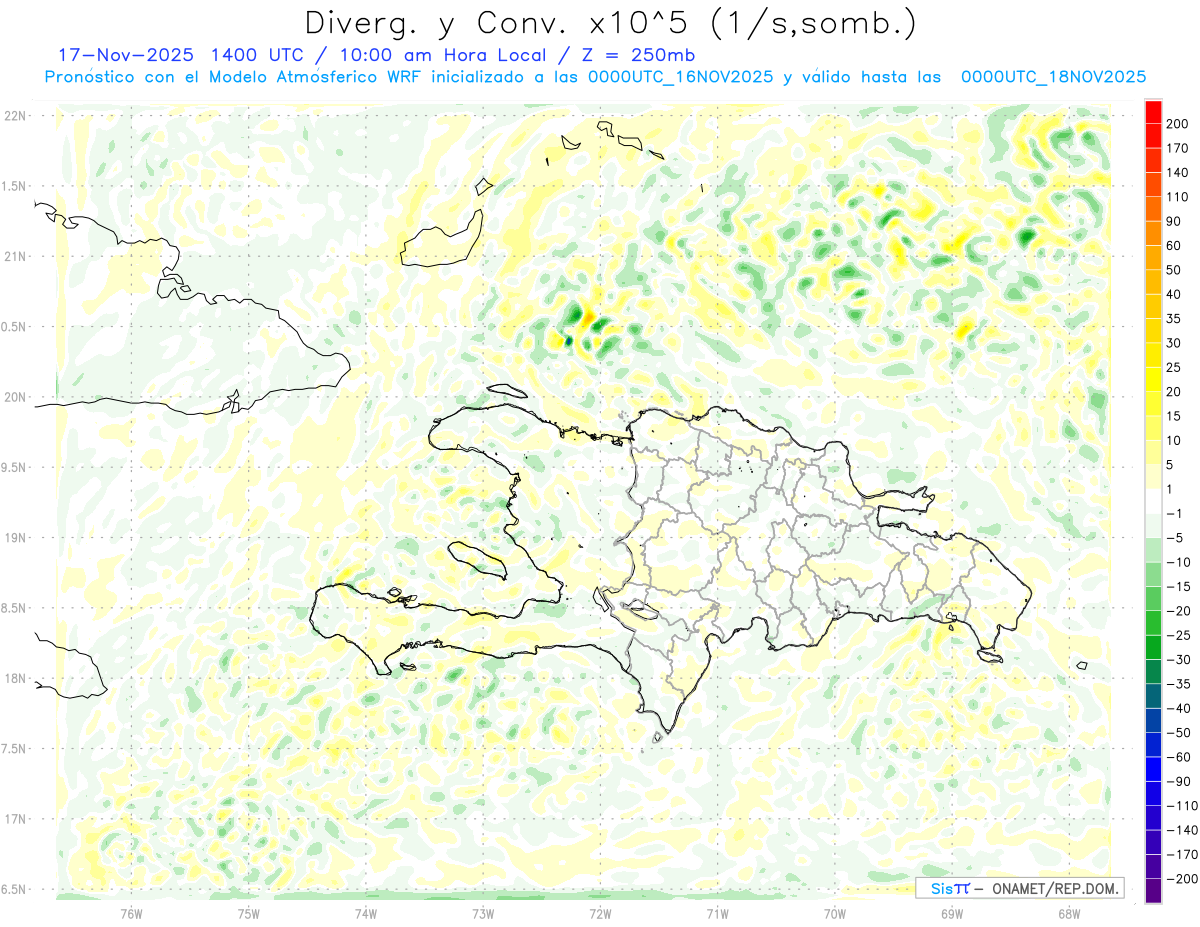
Task: Click the colorbar value '170' near the top
Action: click(x=1177, y=148)
